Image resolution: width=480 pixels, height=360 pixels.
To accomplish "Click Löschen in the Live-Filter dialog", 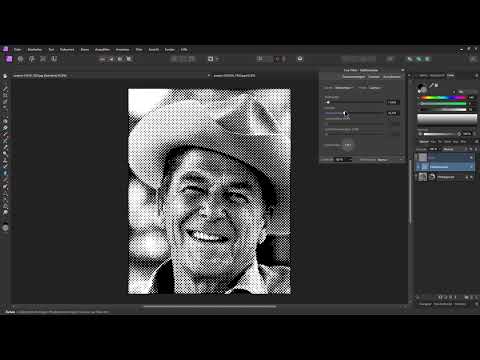I will (374, 77).
